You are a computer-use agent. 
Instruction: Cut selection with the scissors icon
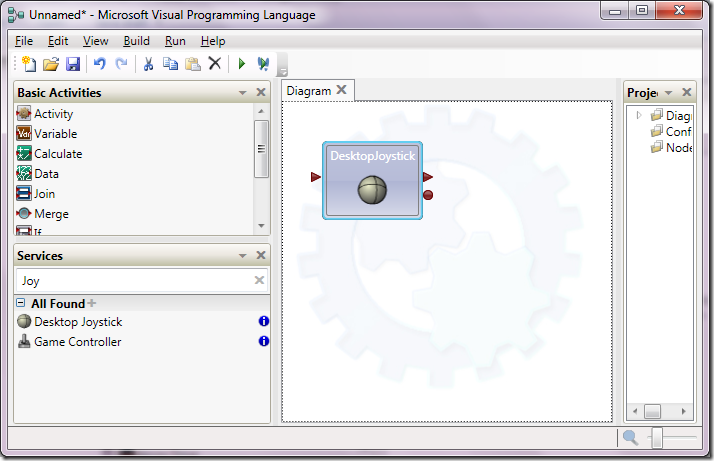[x=148, y=64]
